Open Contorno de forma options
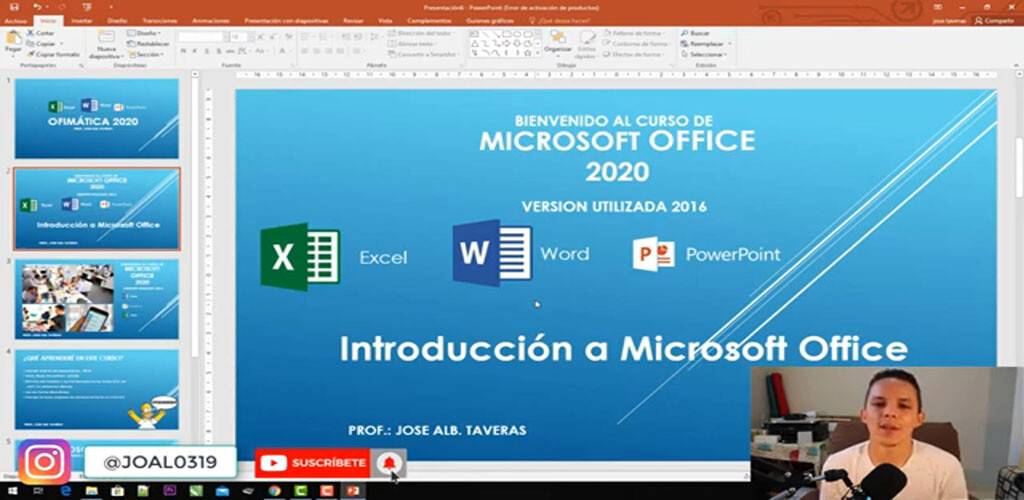Image resolution: width=1024 pixels, height=500 pixels. coord(635,44)
